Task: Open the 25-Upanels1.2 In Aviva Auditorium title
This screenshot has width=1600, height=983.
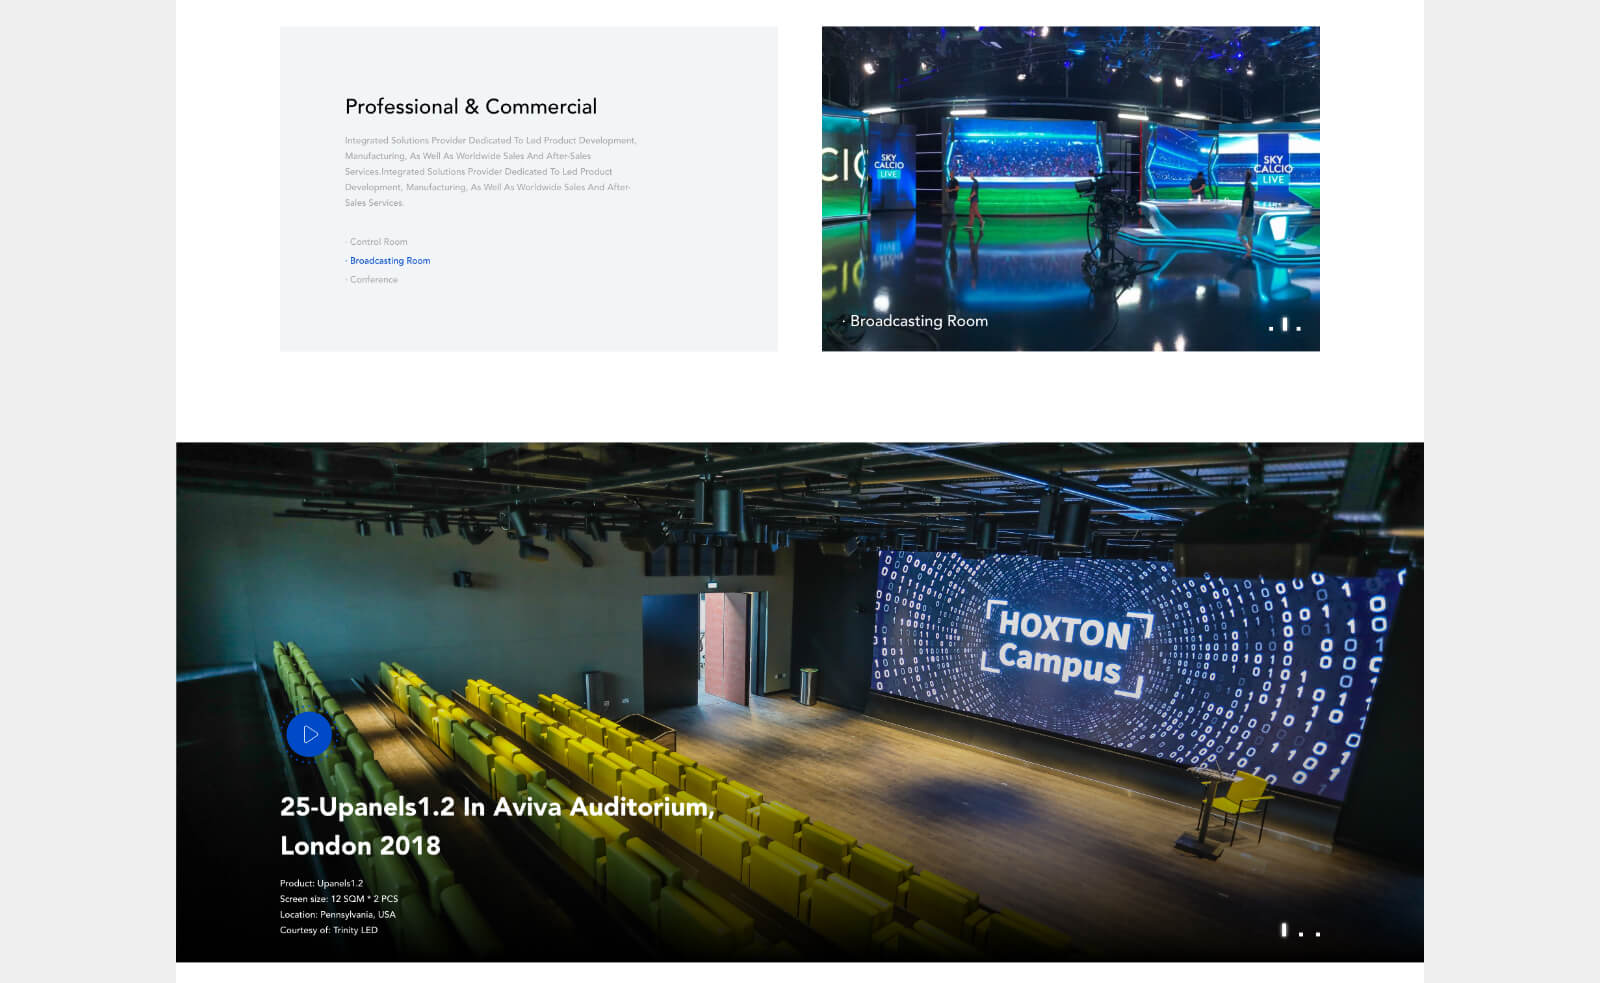Action: (497, 826)
